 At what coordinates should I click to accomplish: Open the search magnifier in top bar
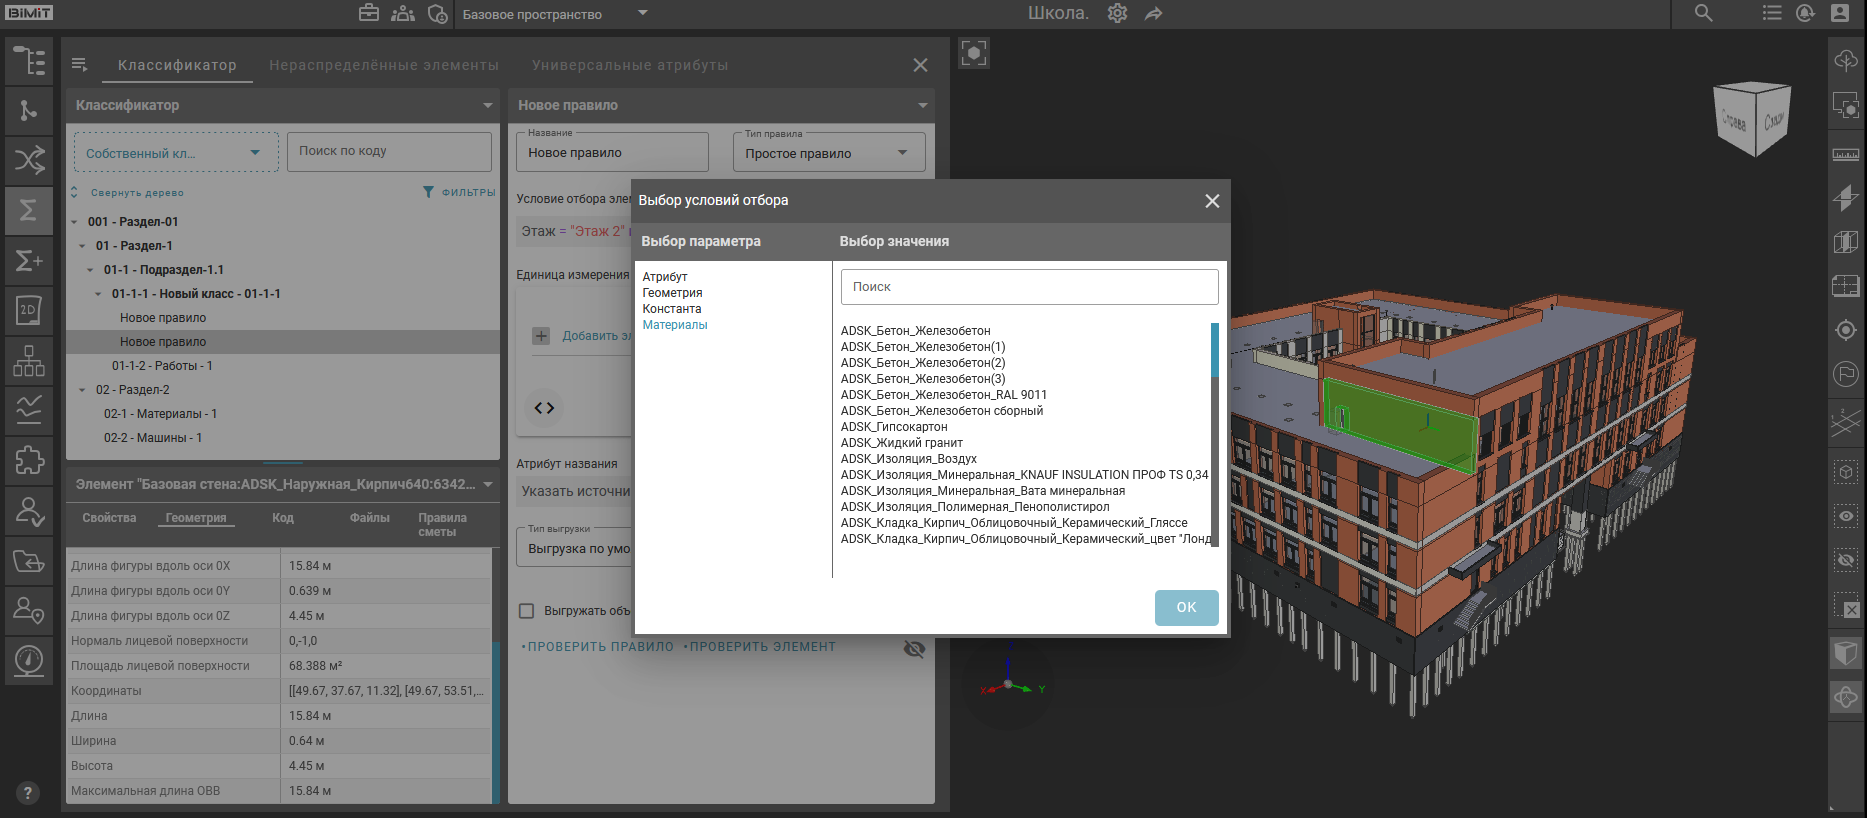coord(1703,13)
